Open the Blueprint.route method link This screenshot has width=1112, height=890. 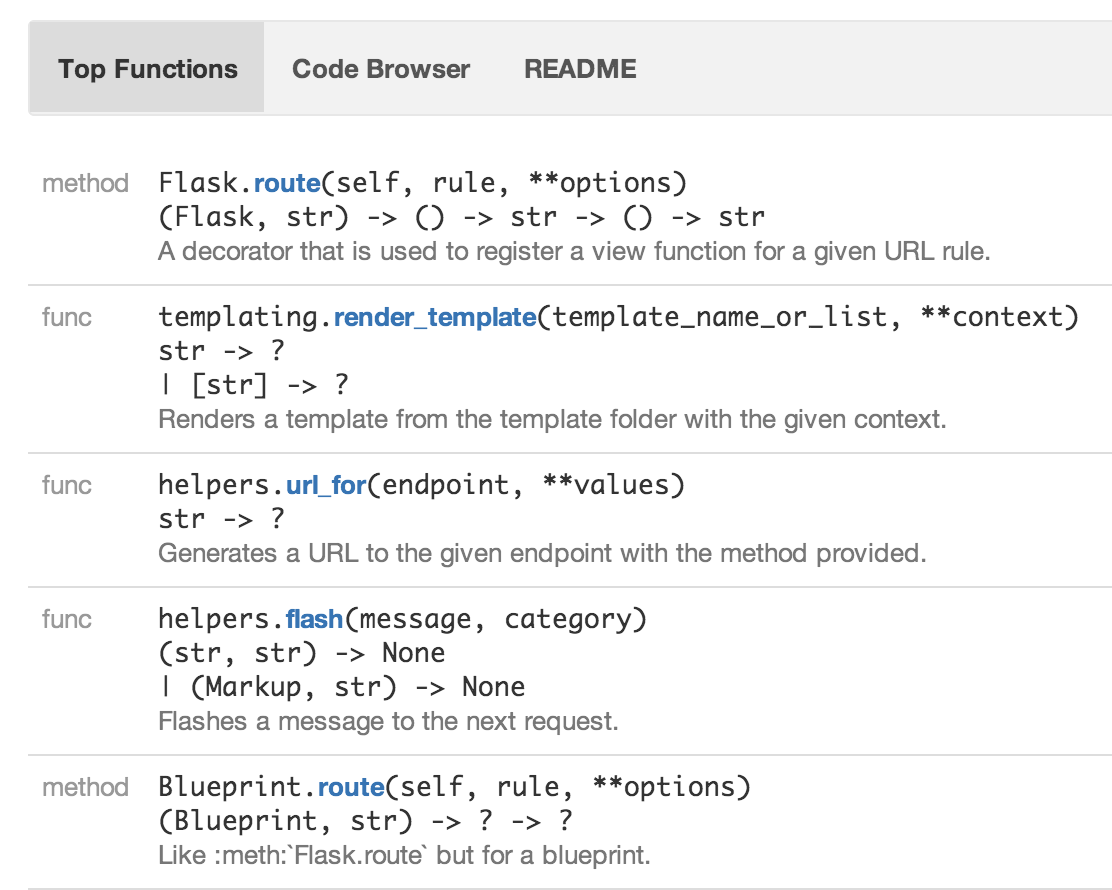click(351, 787)
